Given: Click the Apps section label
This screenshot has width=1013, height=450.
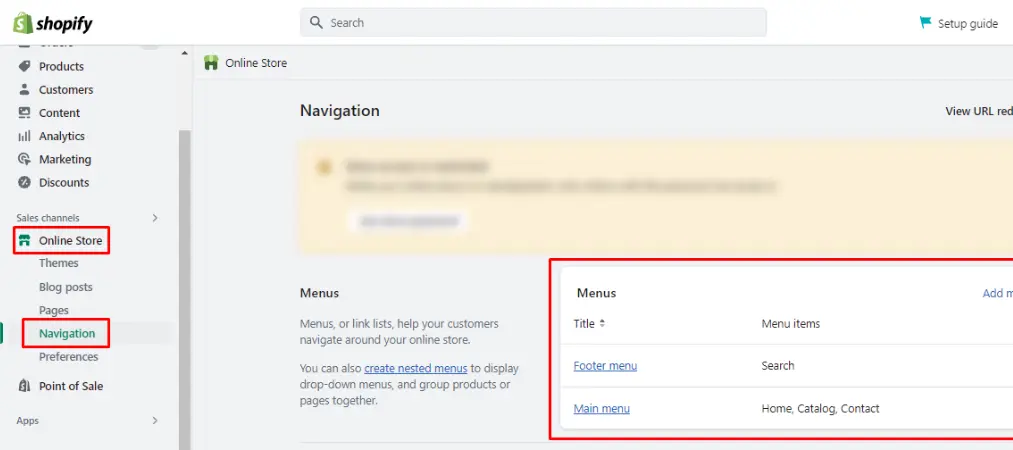Looking at the screenshot, I should (x=28, y=421).
